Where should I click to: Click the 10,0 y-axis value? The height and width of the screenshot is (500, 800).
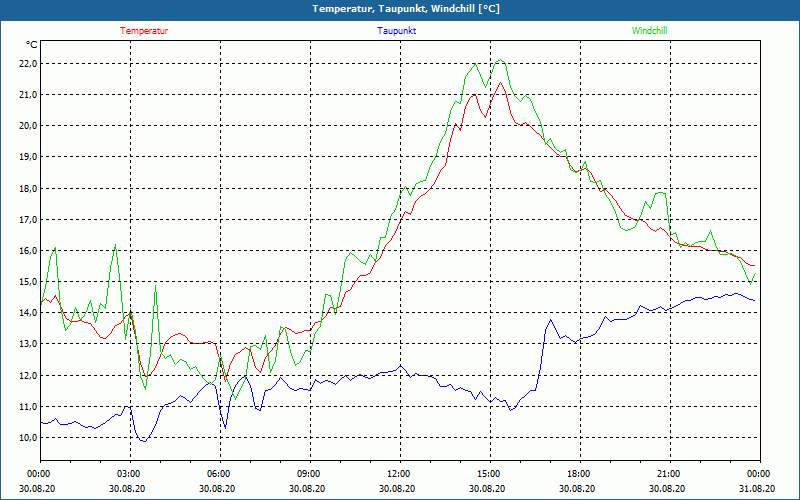tap(28, 438)
